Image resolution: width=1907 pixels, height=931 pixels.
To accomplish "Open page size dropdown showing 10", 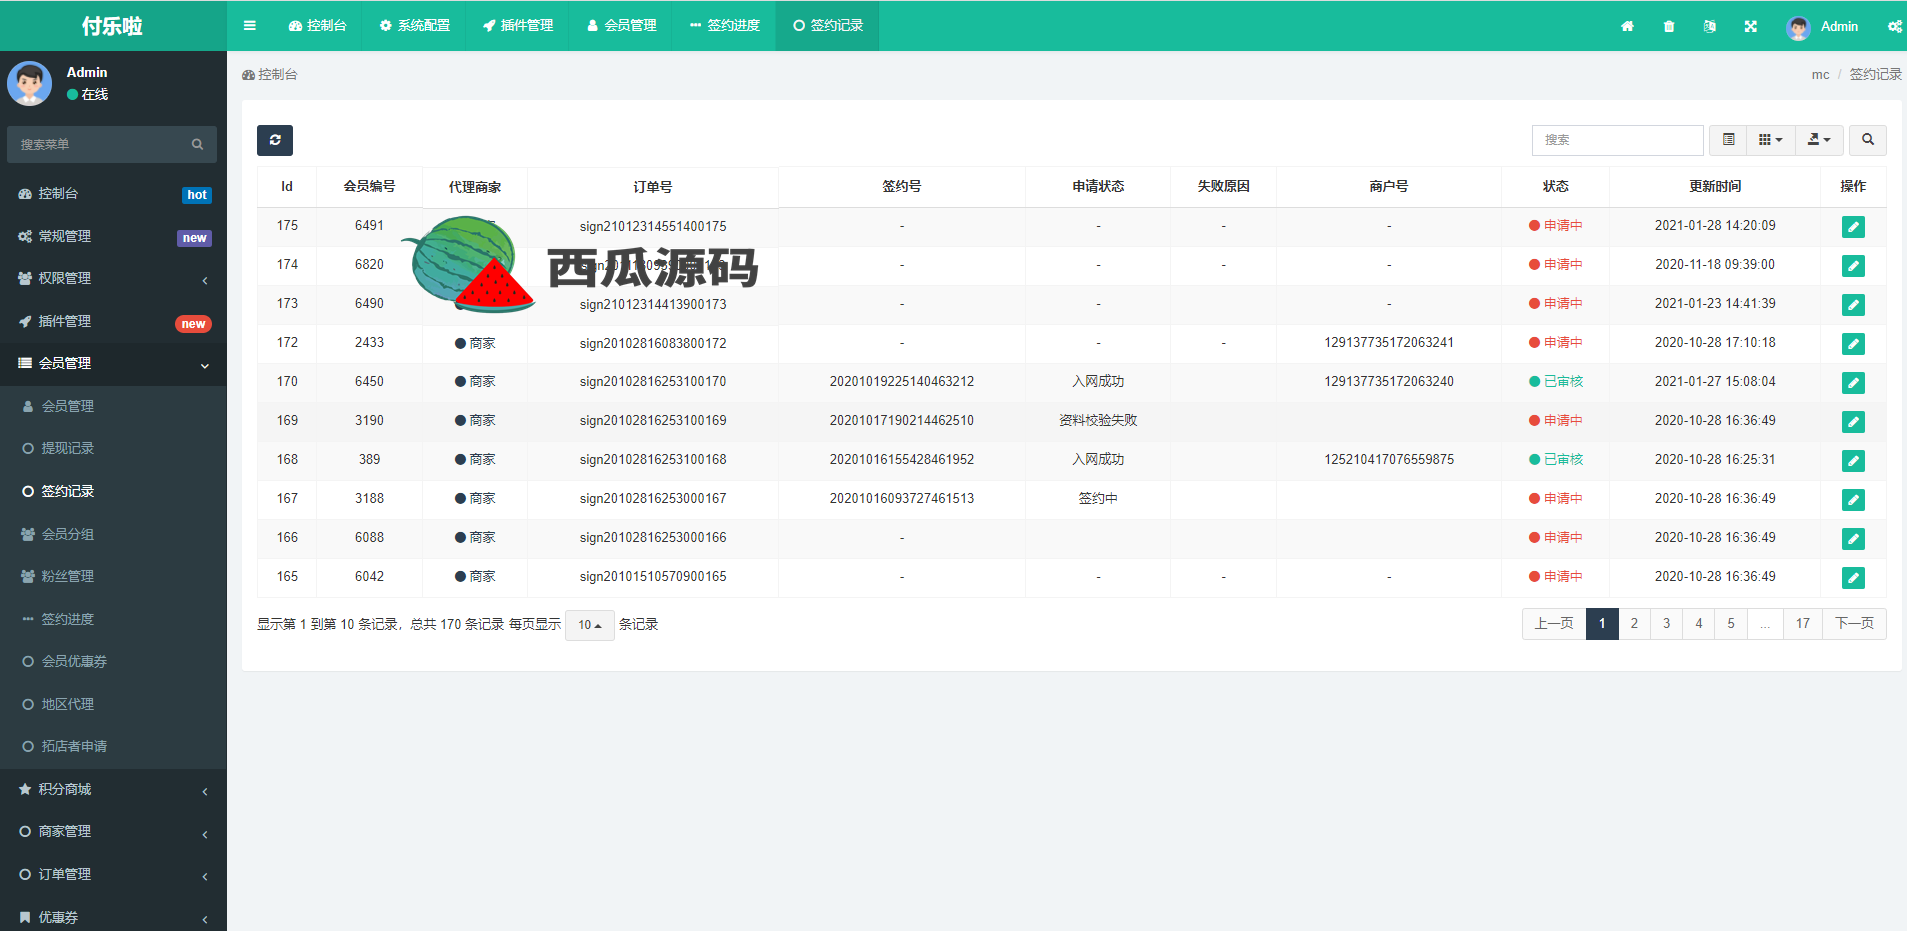I will point(590,625).
